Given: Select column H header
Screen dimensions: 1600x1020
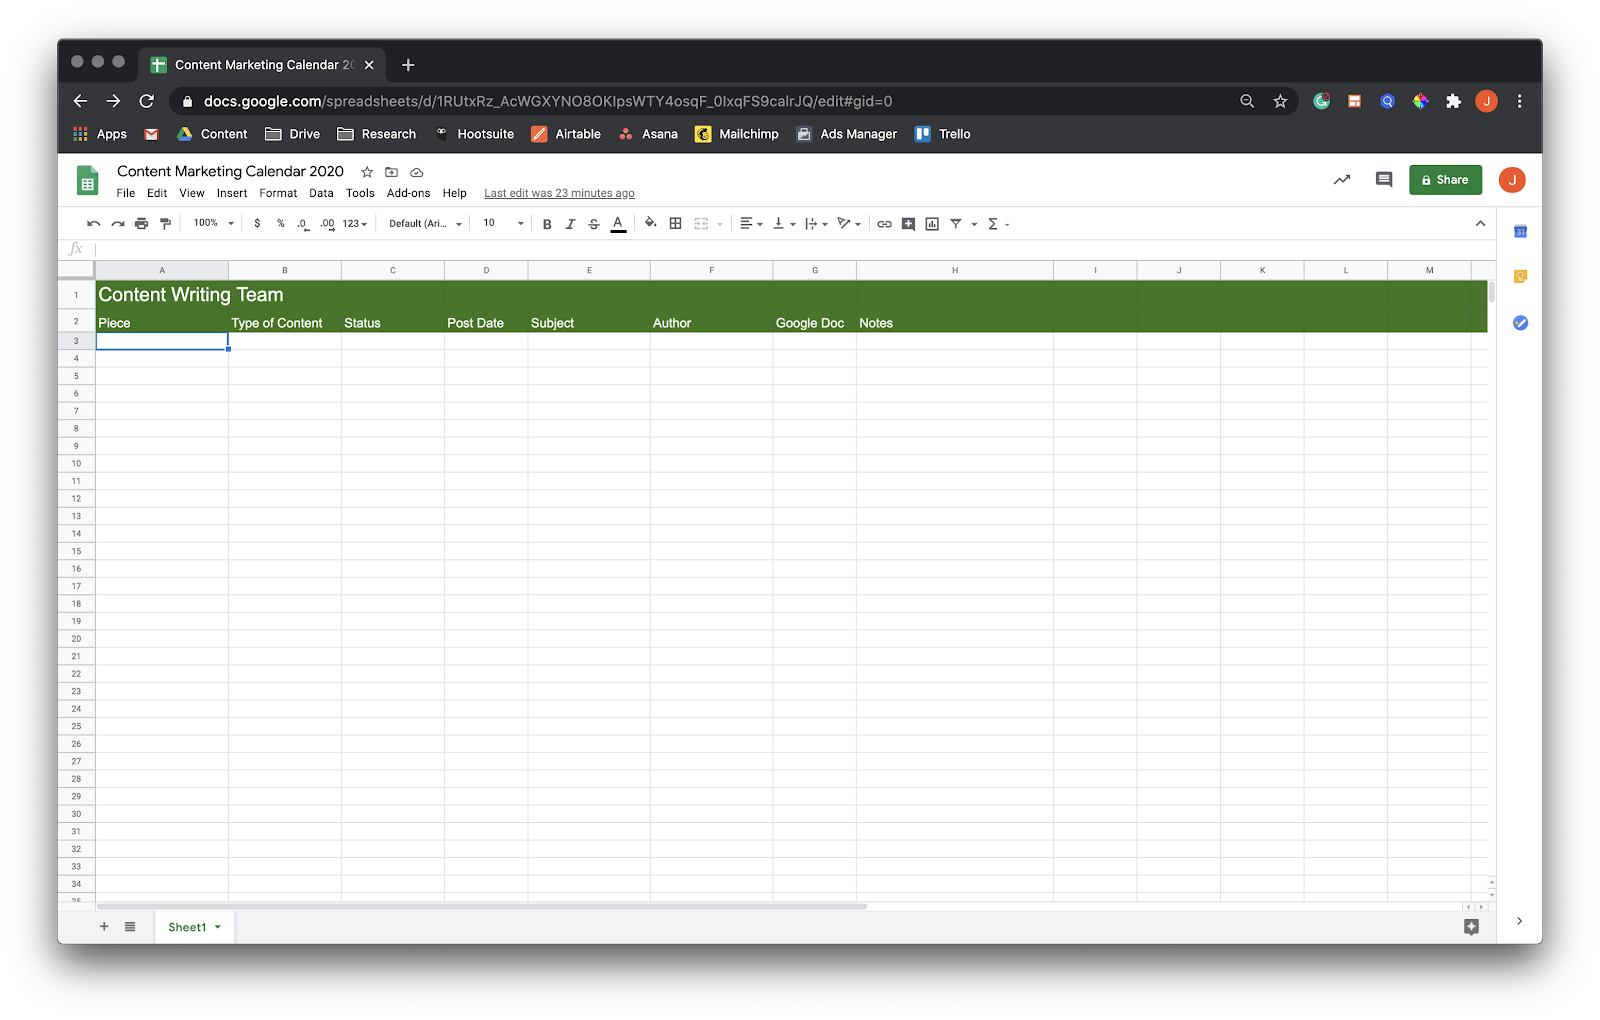Looking at the screenshot, I should [955, 271].
